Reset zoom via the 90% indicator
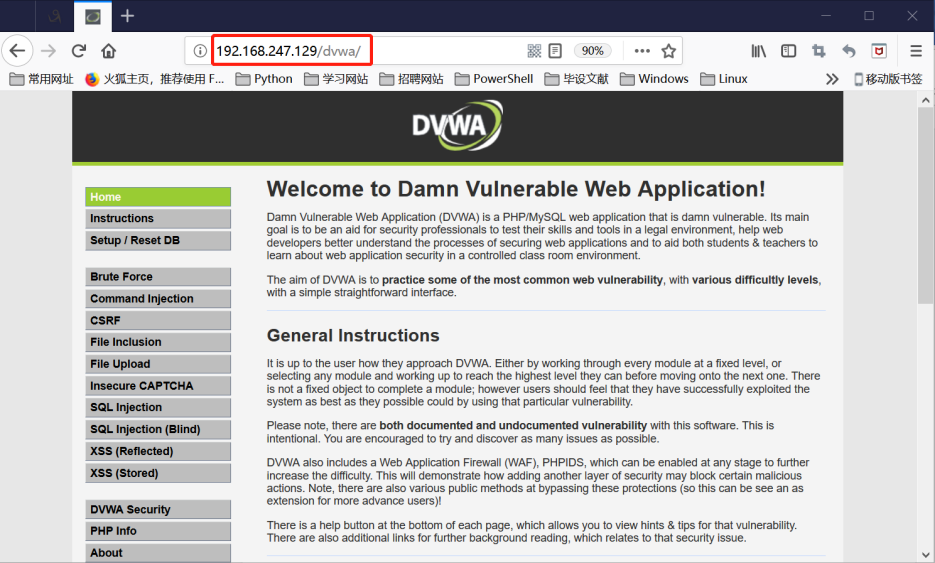This screenshot has height=563, width=935. point(592,51)
